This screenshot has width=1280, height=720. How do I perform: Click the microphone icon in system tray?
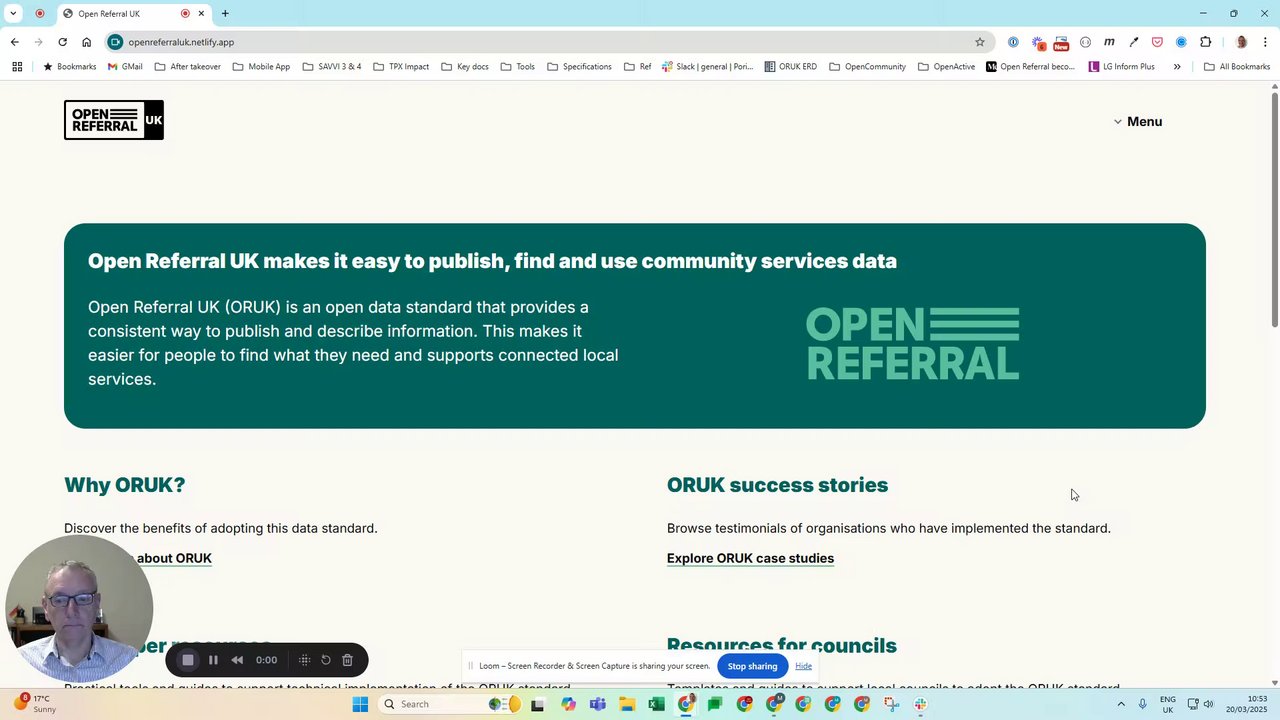1142,704
